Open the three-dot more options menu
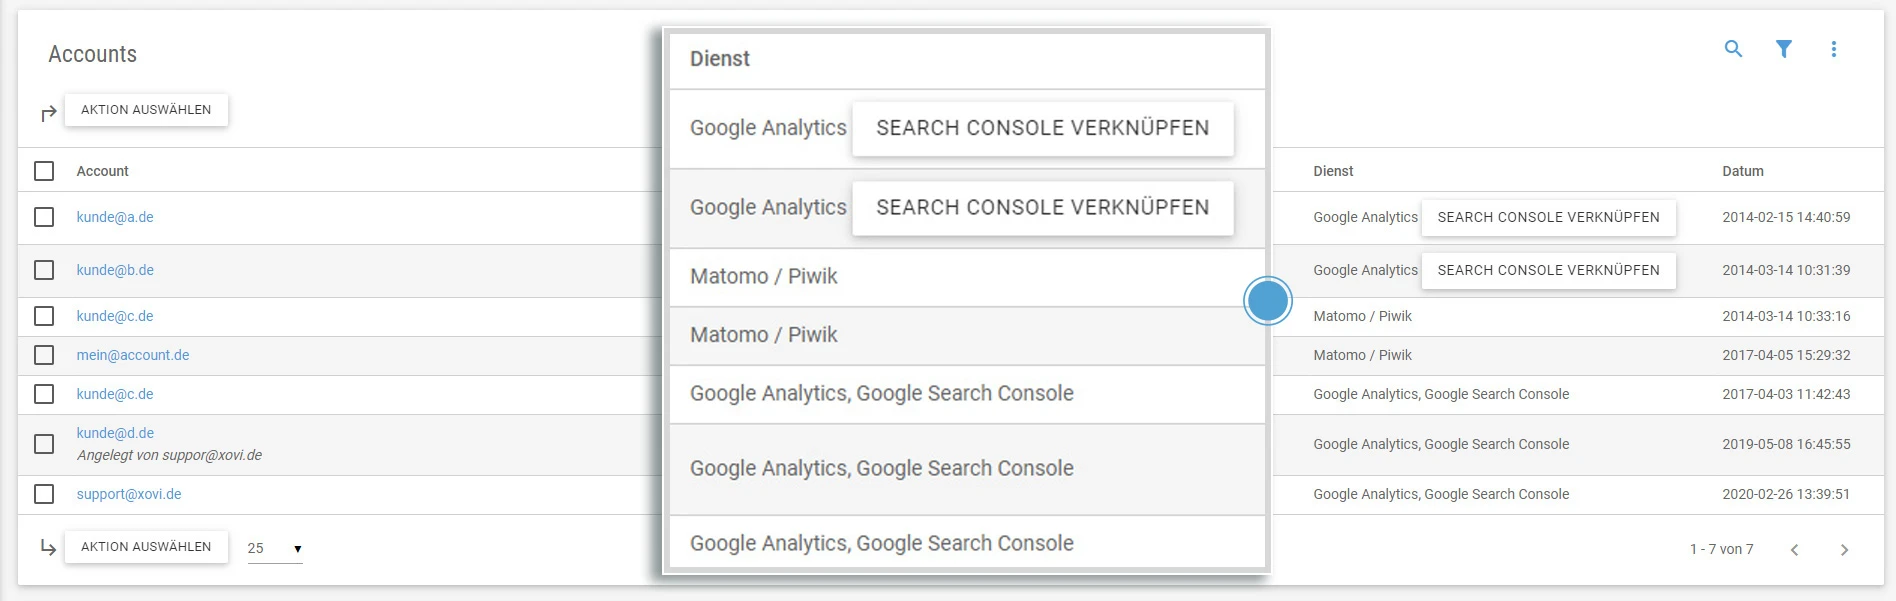Screen dimensions: 1896x601 click(1833, 49)
